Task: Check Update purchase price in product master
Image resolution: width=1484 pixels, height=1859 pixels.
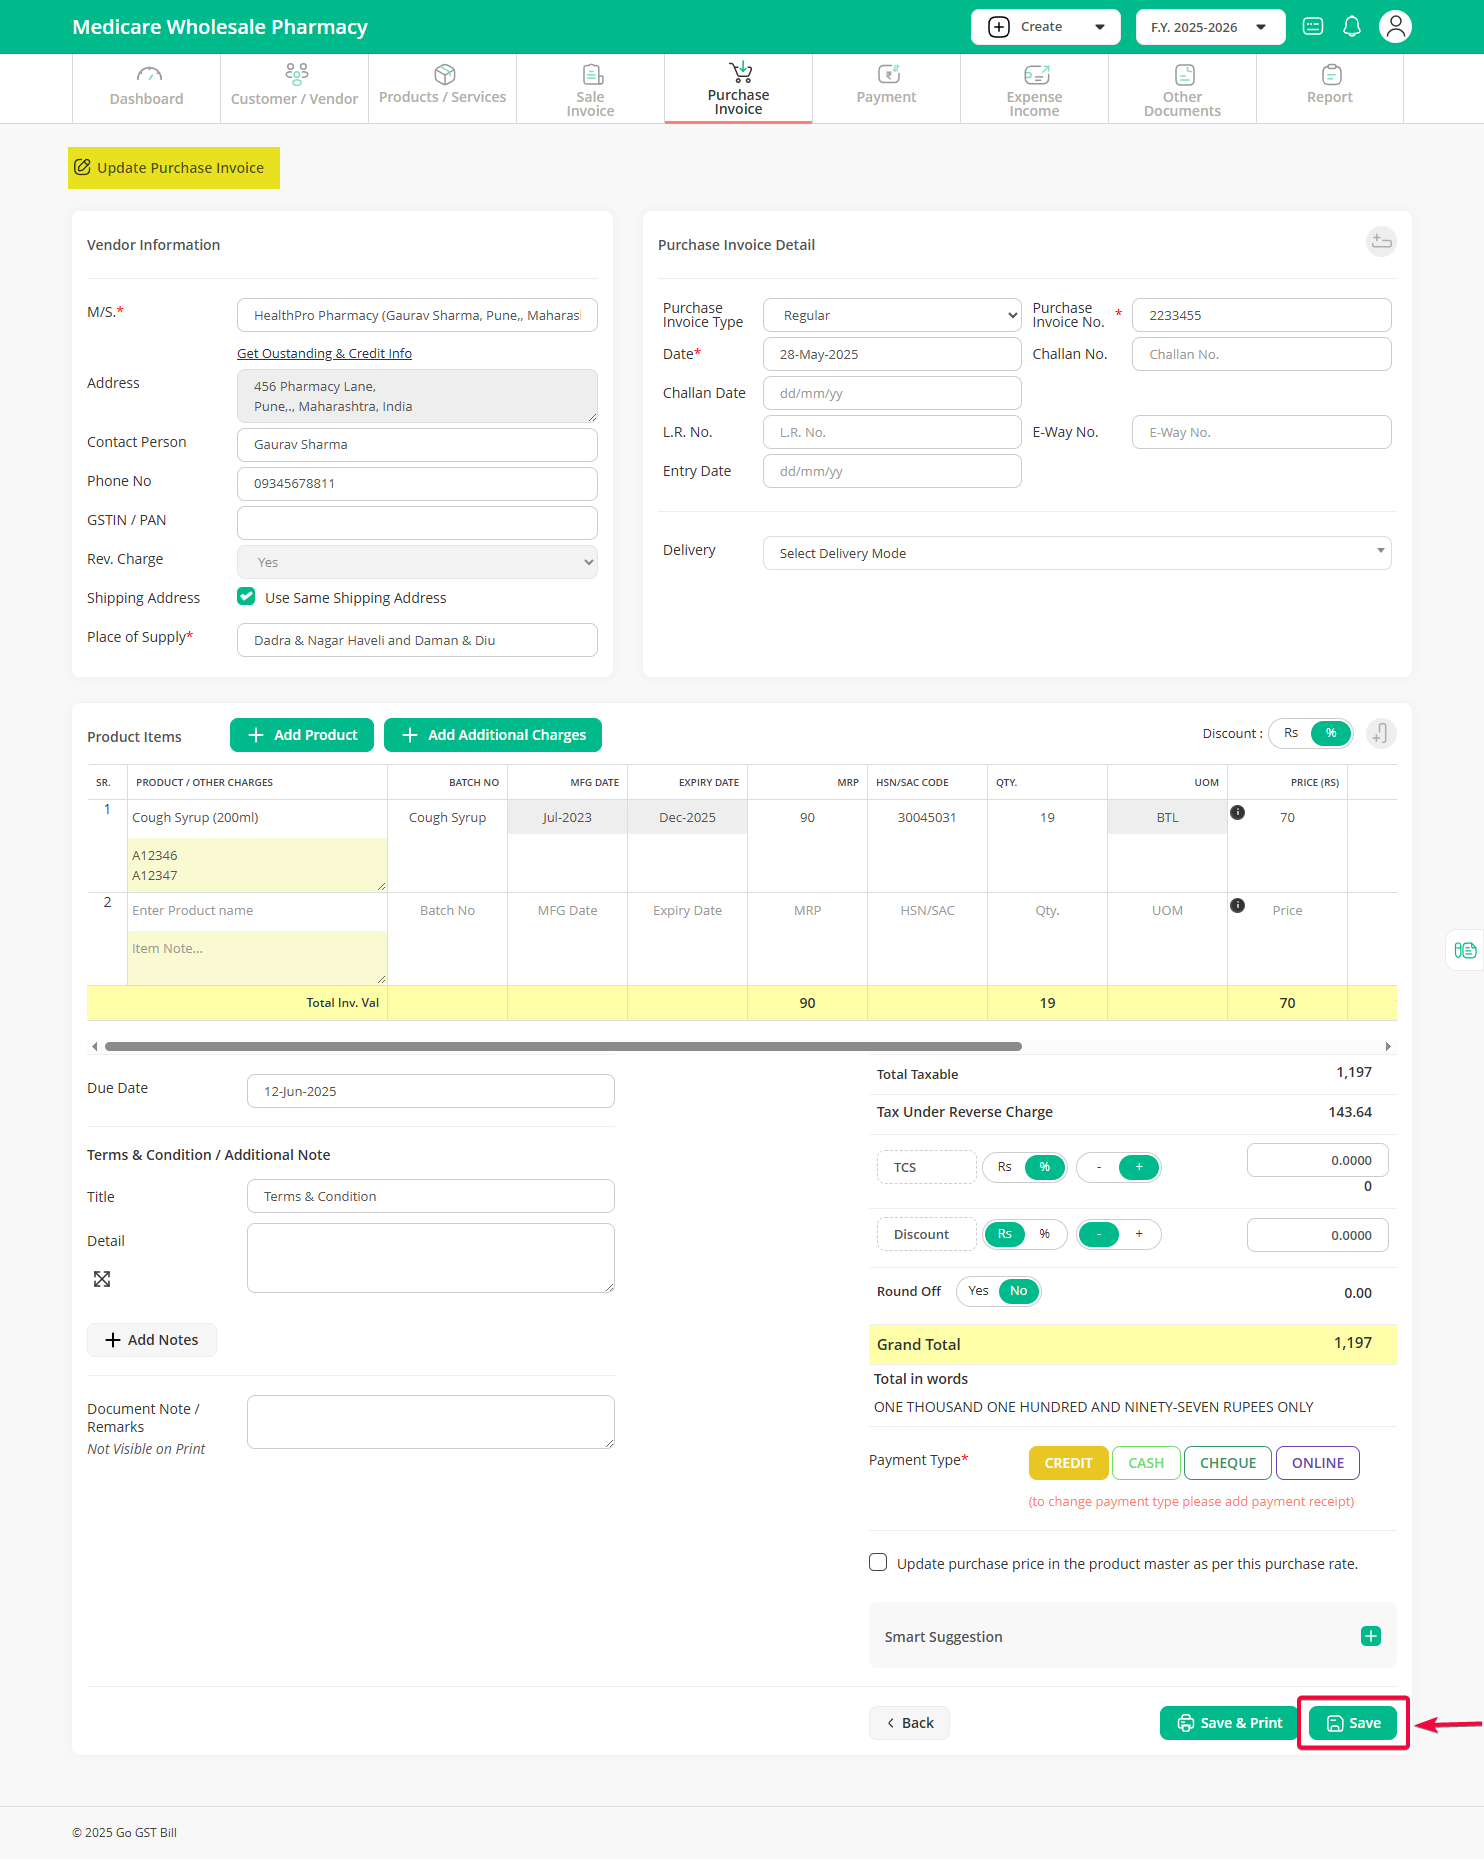Action: tap(878, 1563)
